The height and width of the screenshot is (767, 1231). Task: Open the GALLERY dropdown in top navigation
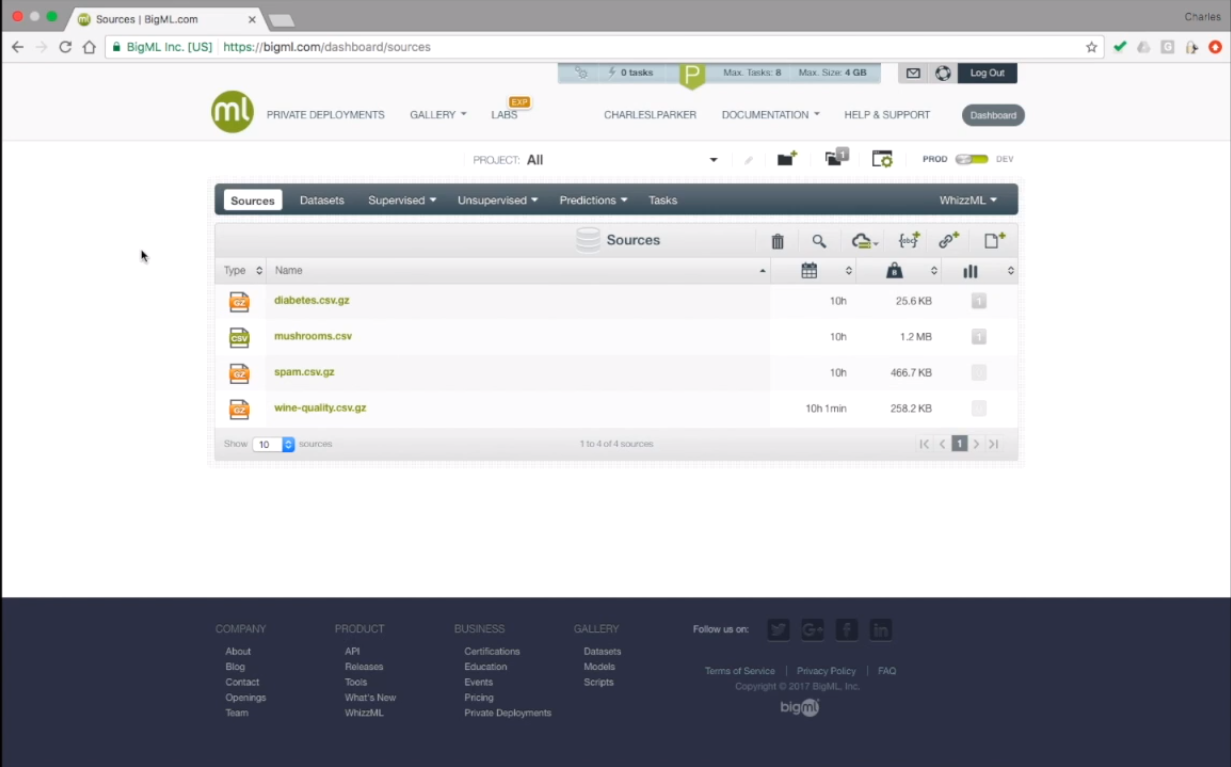[x=438, y=115]
